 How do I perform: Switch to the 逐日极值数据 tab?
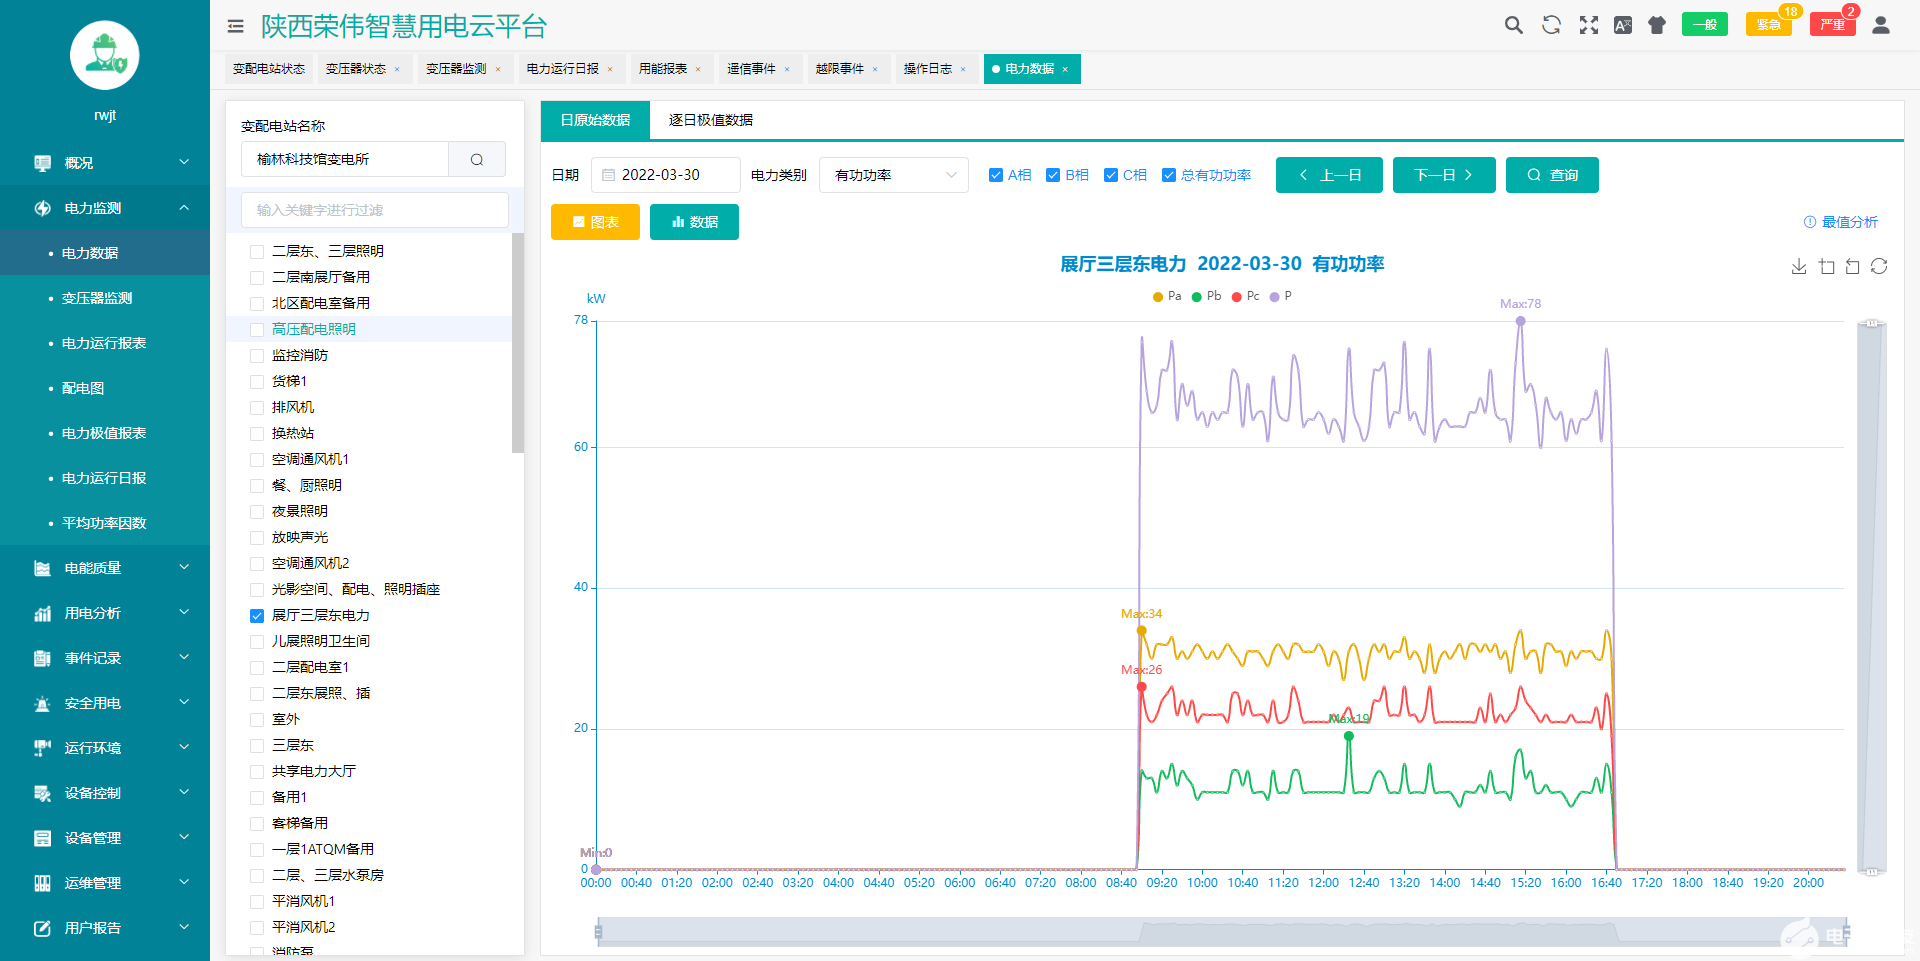pyautogui.click(x=709, y=120)
